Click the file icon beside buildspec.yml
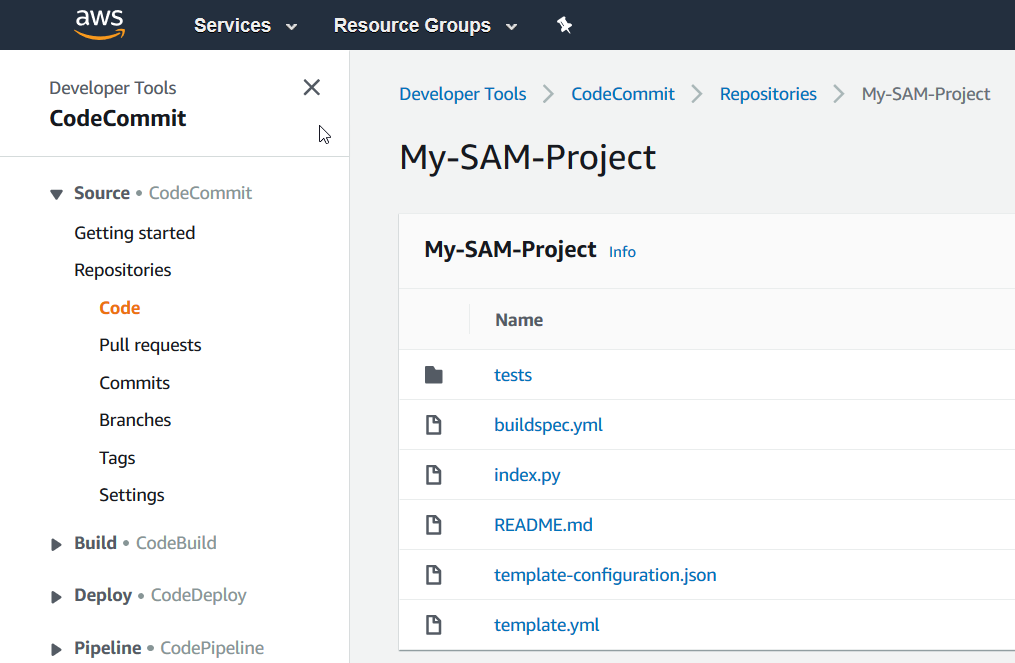The height and width of the screenshot is (663, 1015). point(433,425)
